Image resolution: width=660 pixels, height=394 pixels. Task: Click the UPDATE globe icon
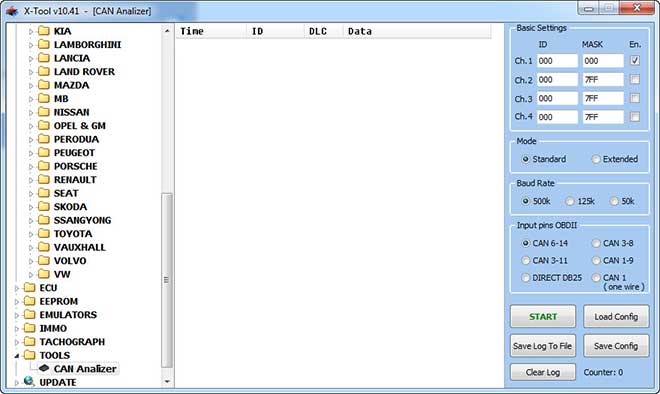pos(29,381)
